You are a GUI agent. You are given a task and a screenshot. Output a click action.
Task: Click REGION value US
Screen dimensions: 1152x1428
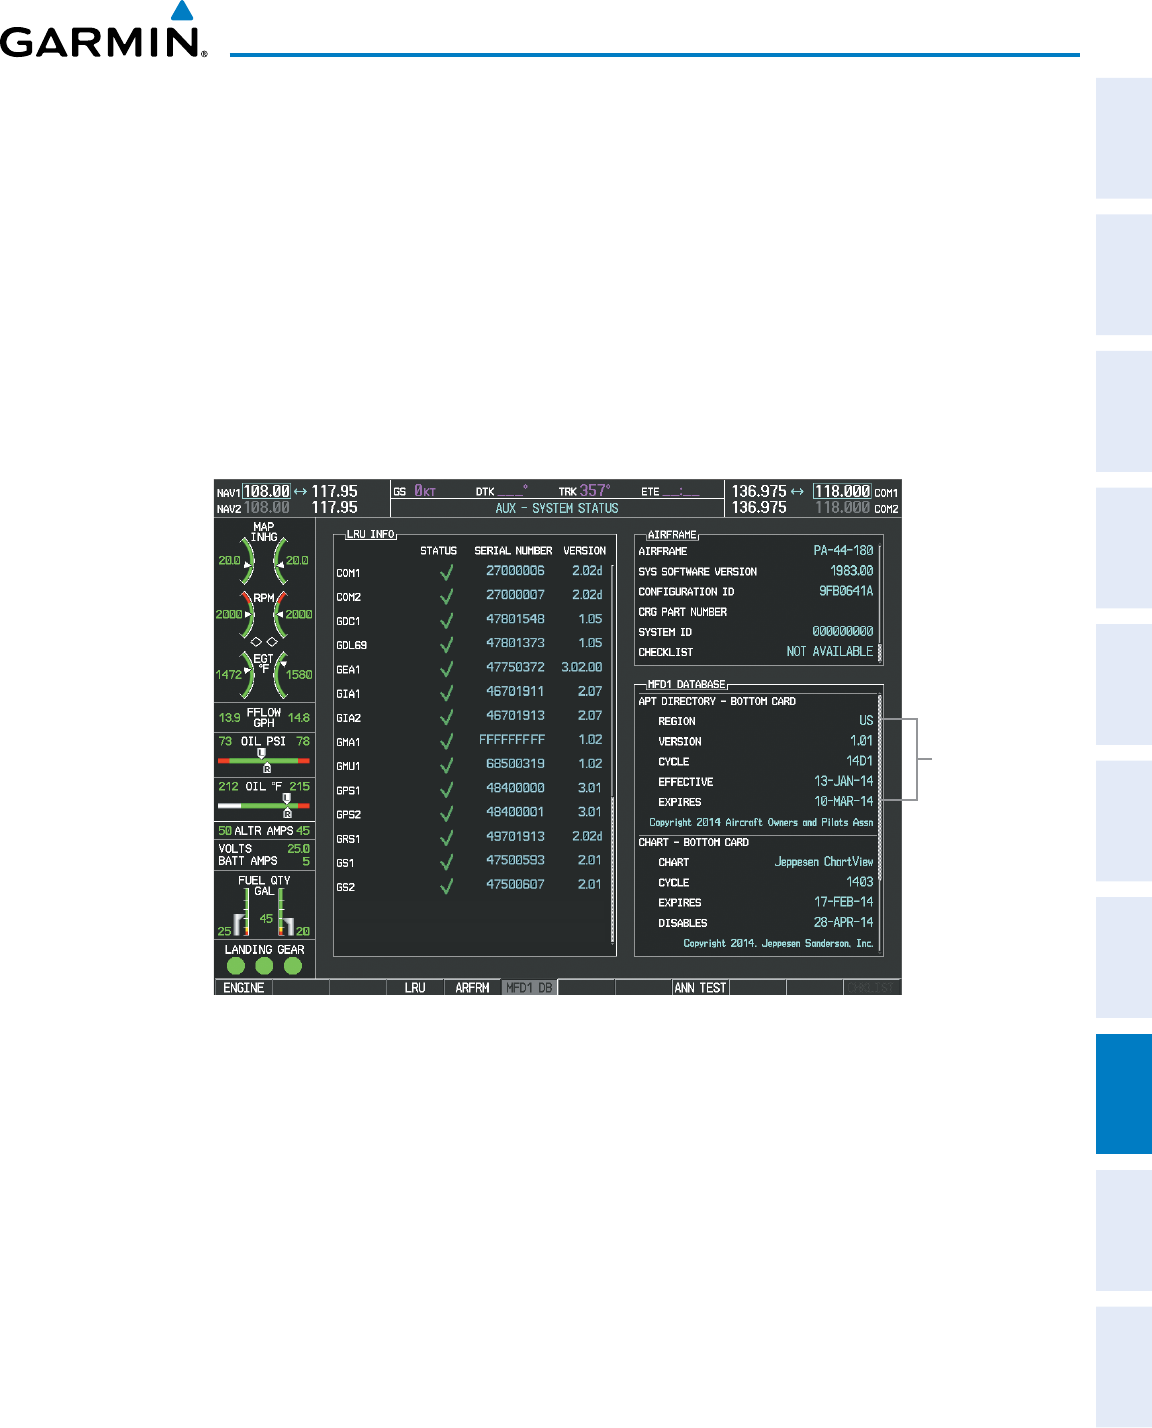click(x=866, y=721)
